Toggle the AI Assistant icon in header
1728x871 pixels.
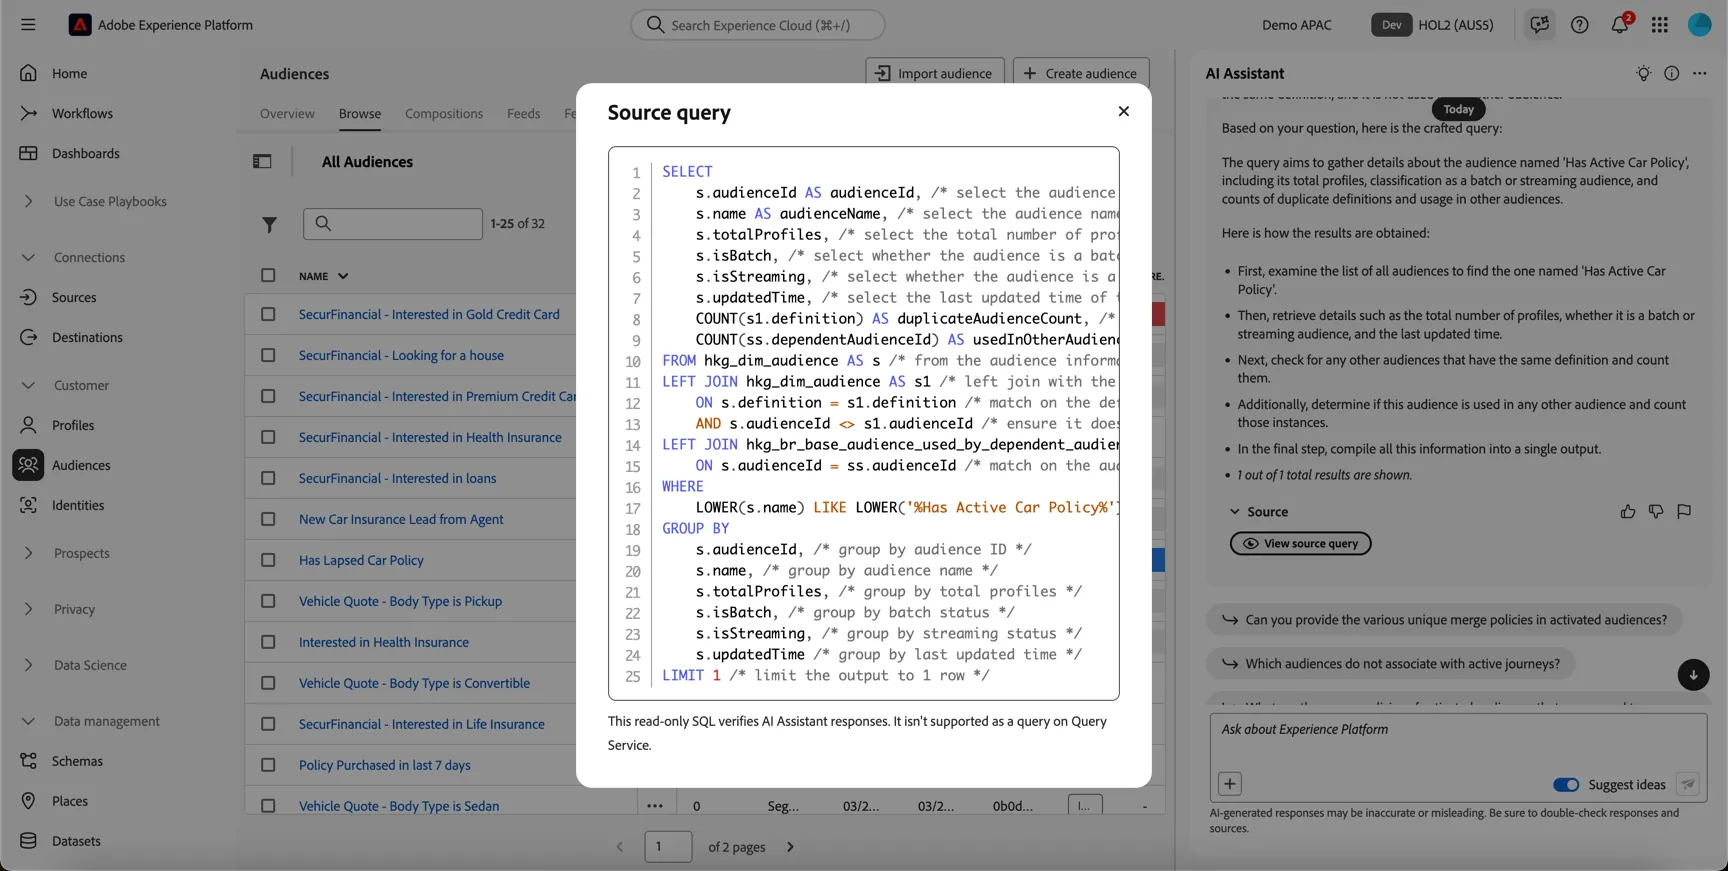point(1540,25)
